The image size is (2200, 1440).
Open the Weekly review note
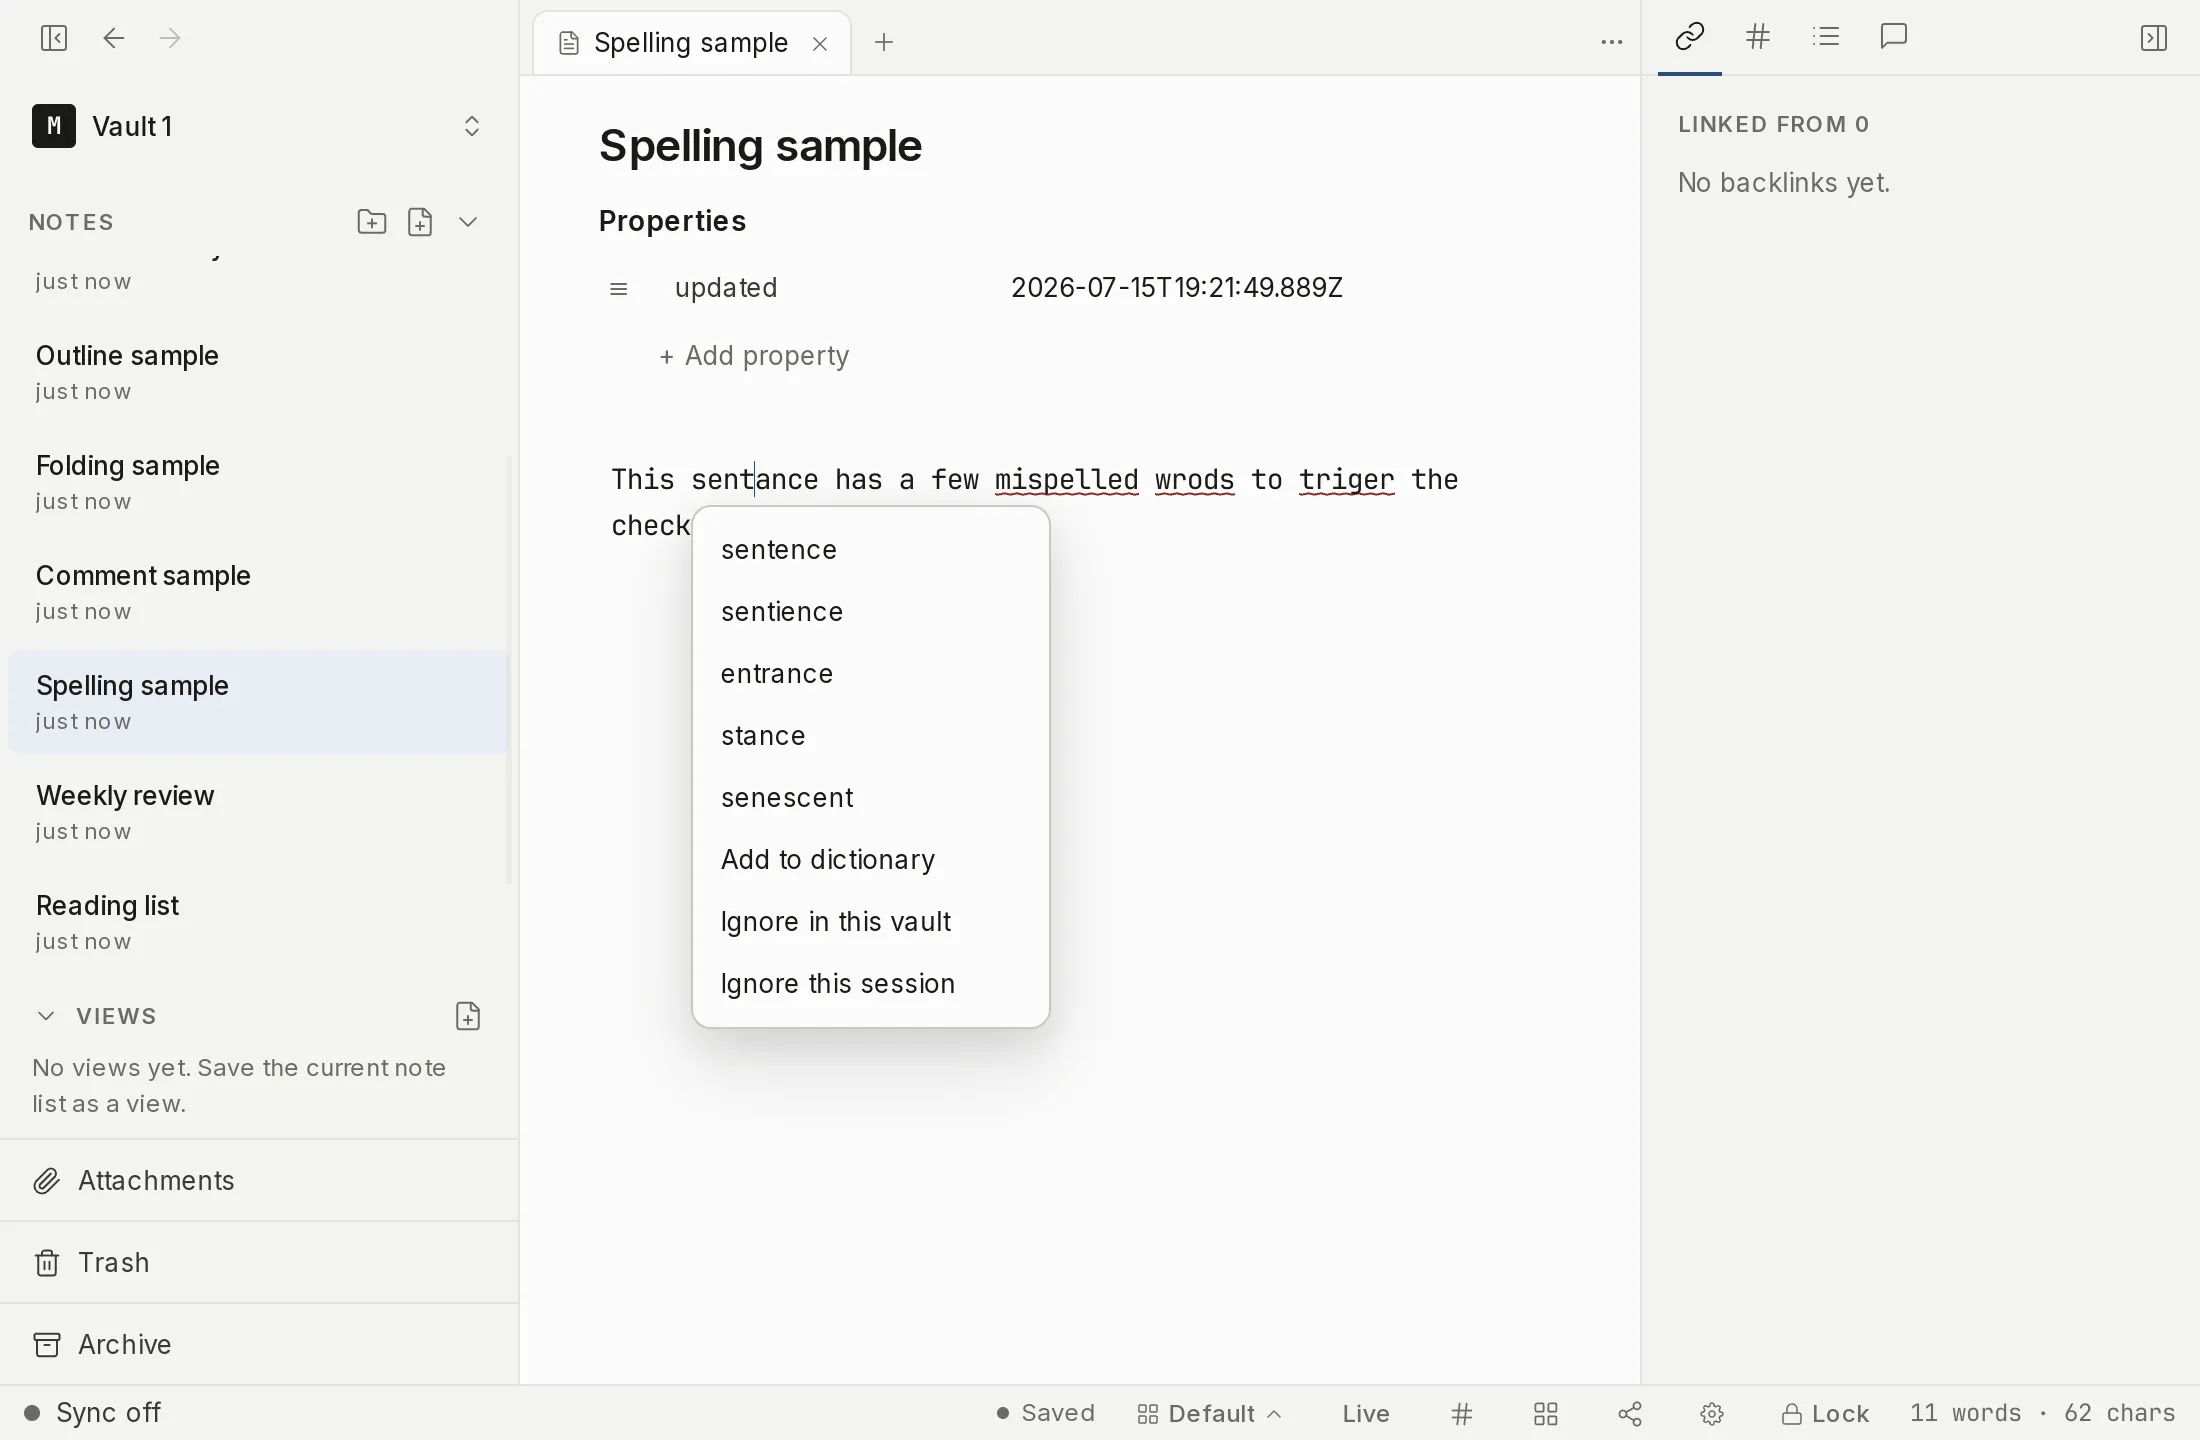tap(259, 812)
